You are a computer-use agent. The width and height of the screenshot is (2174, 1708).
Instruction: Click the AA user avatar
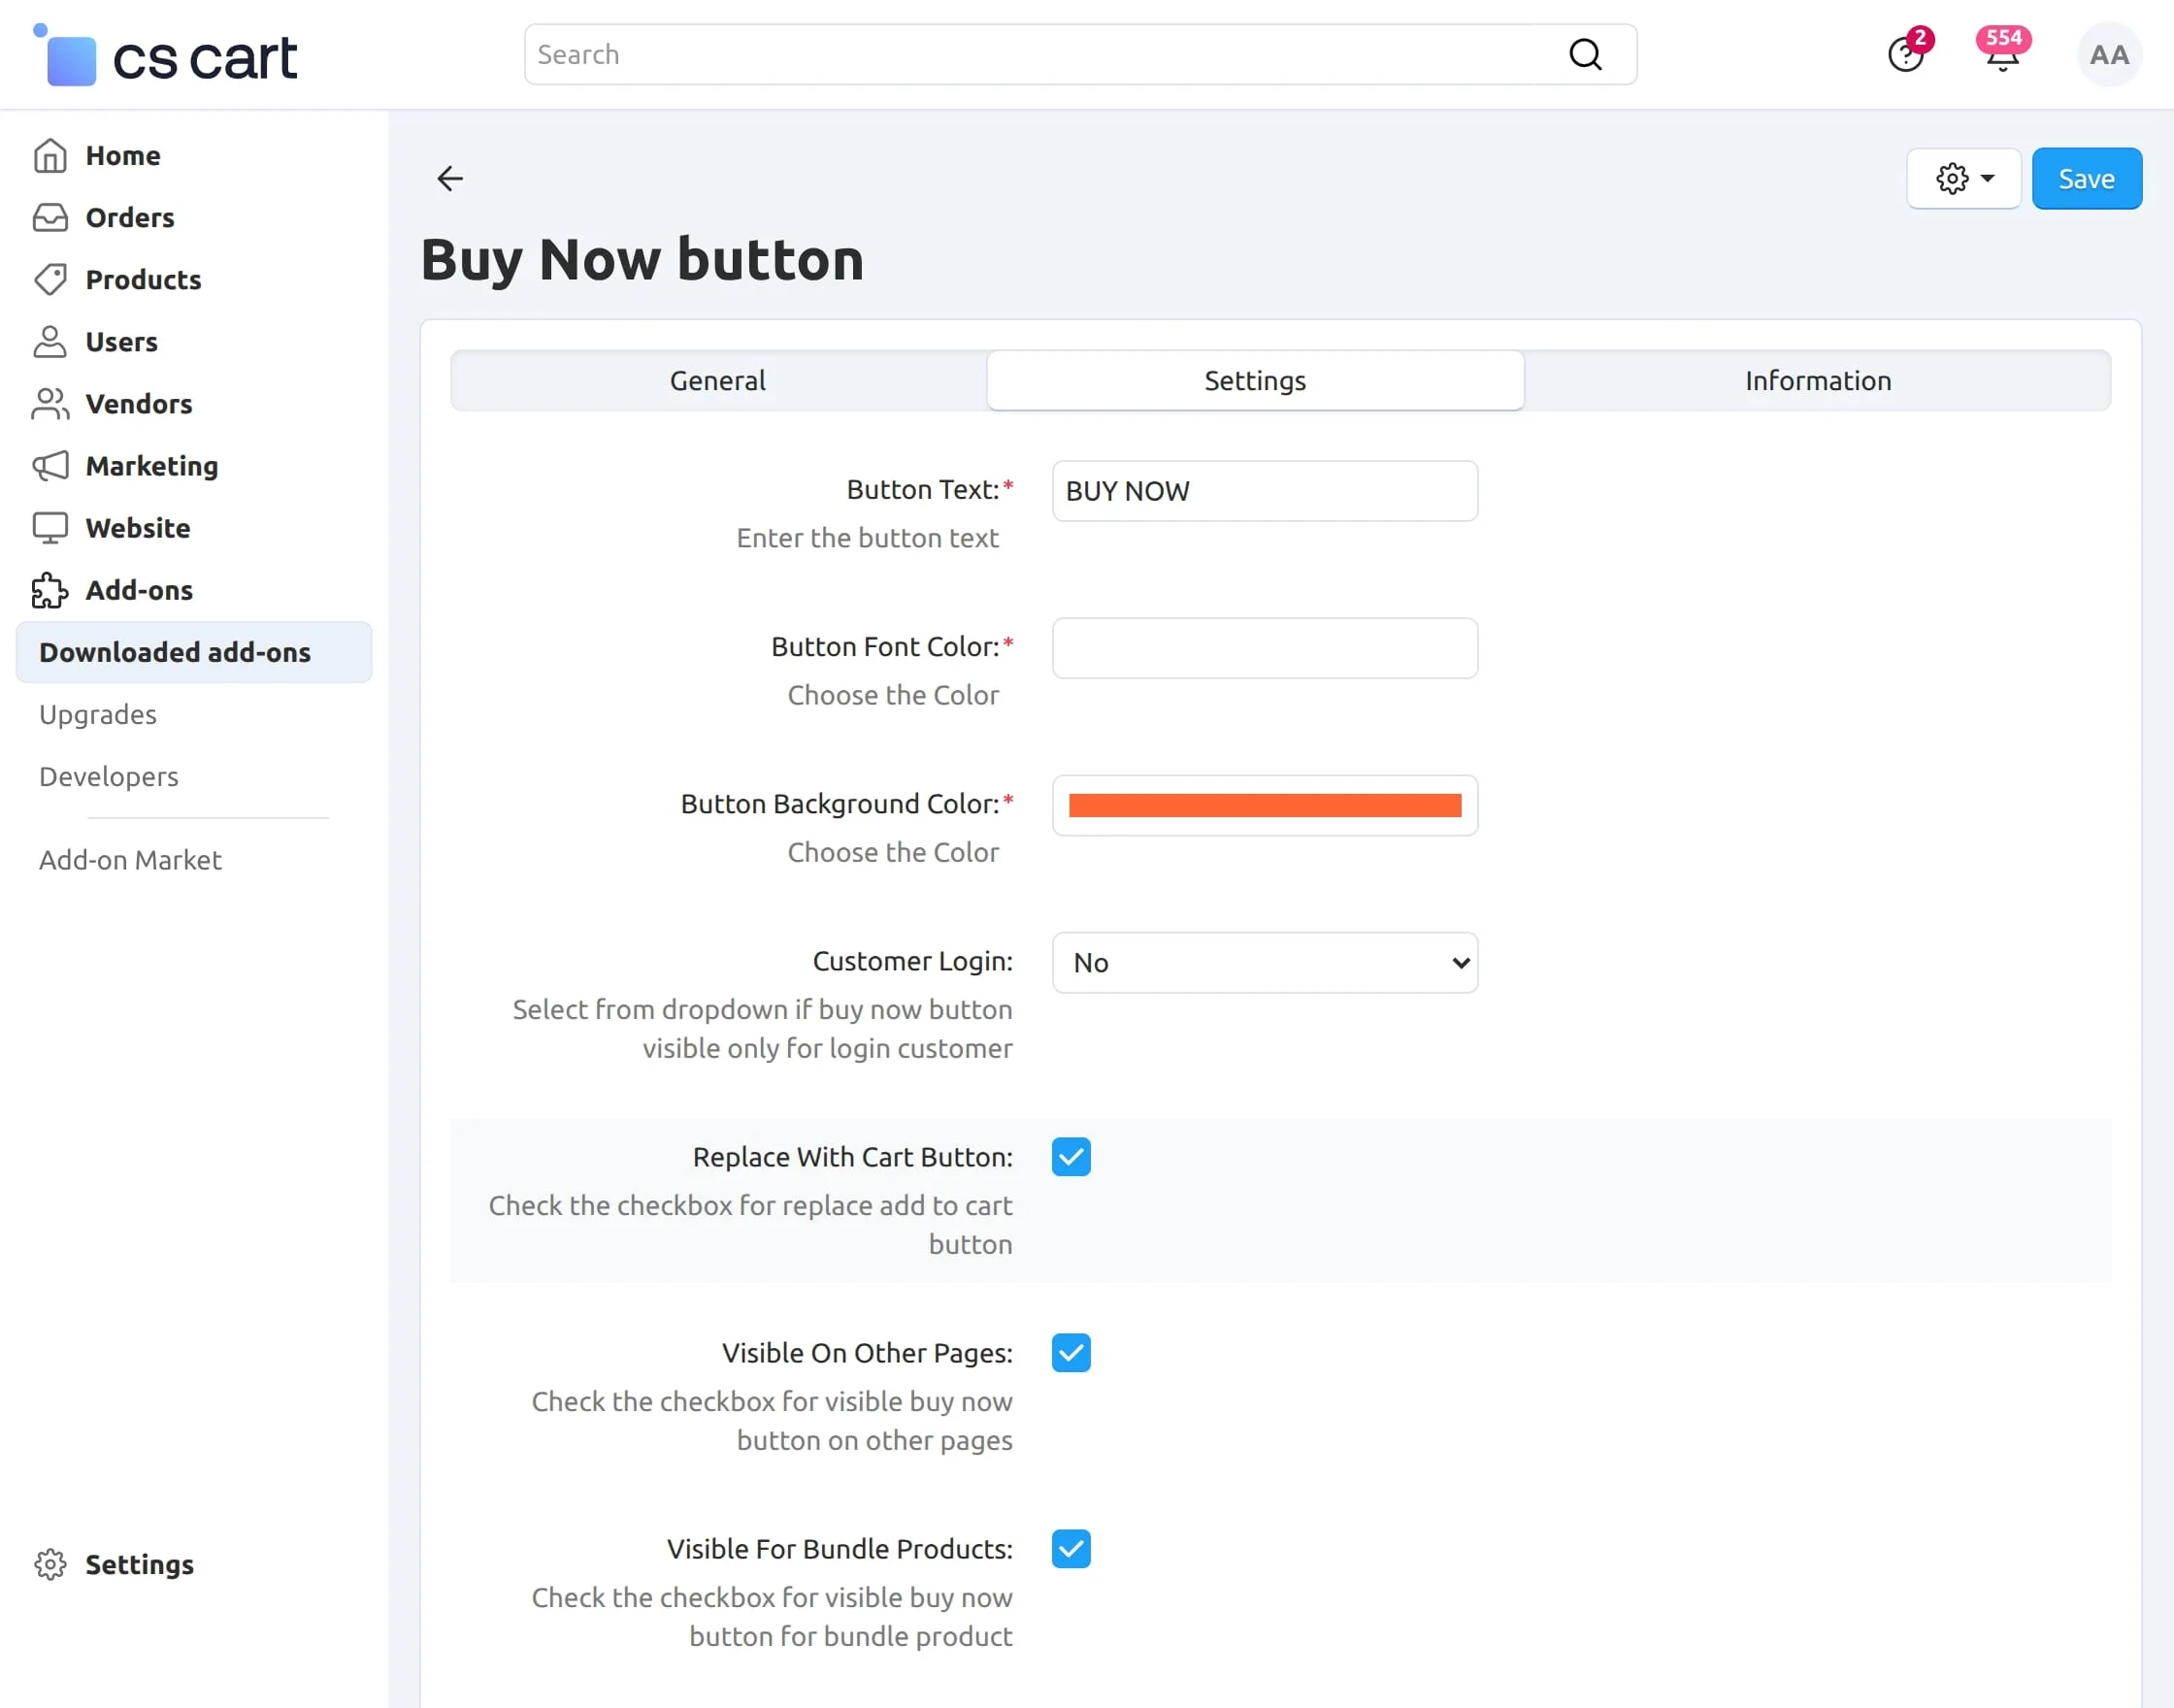coord(2108,55)
